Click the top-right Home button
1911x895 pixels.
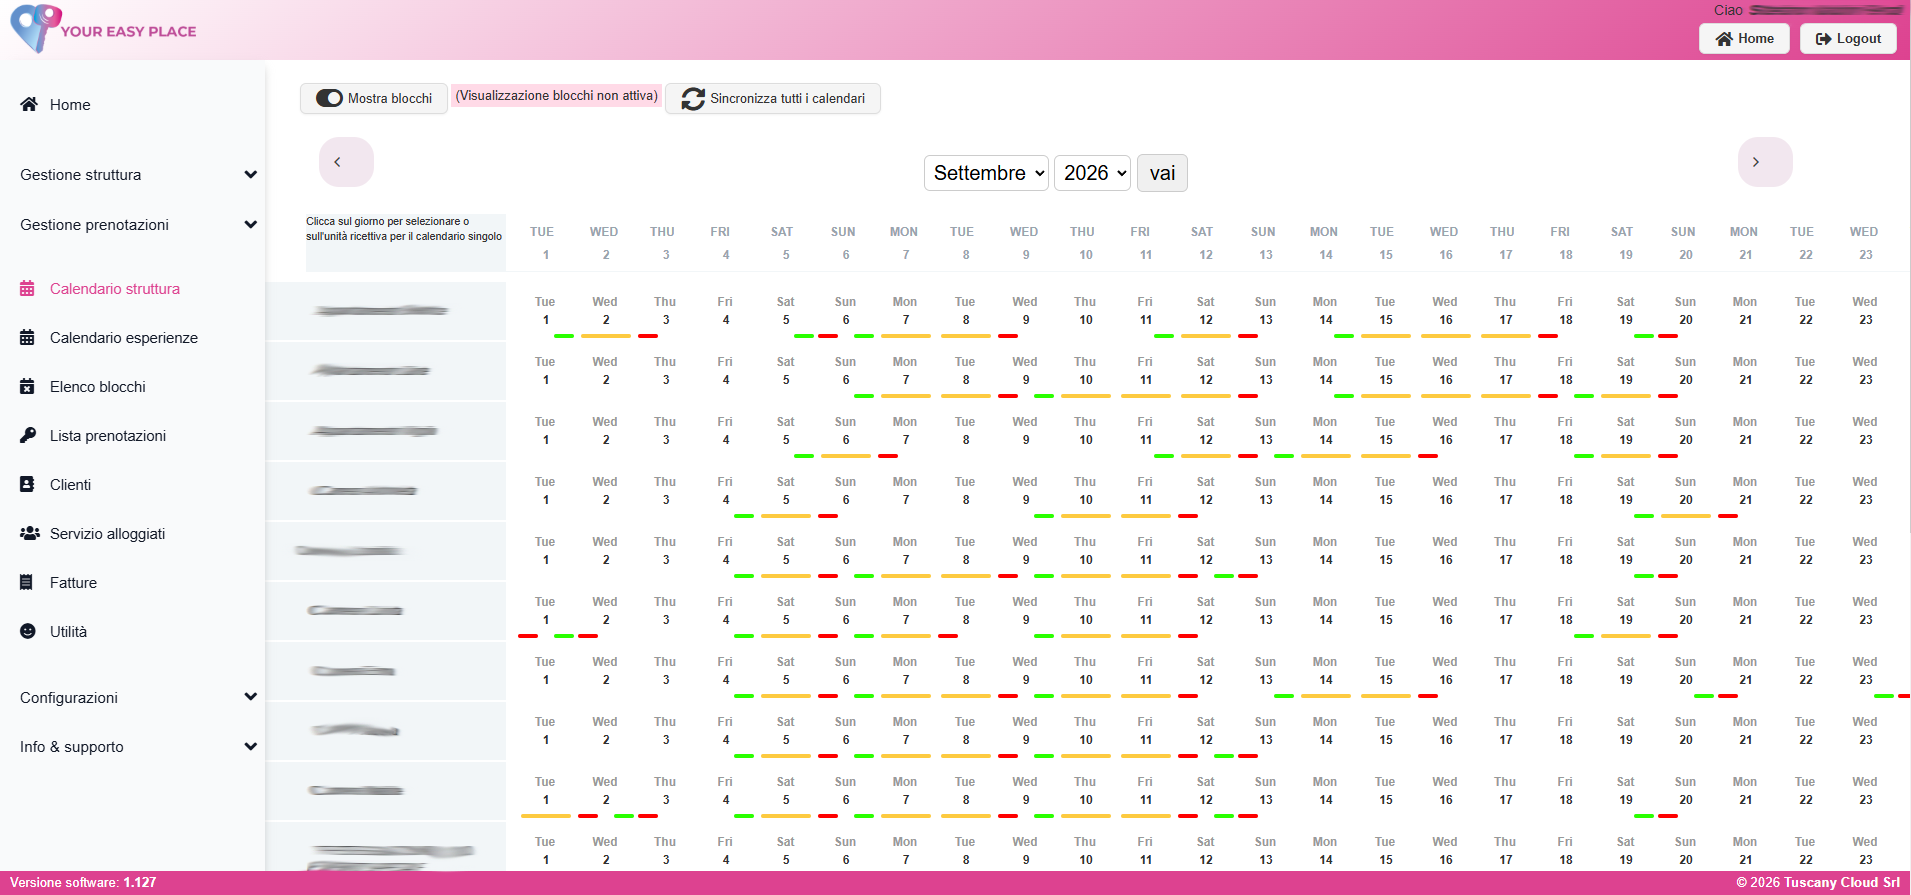tap(1744, 38)
